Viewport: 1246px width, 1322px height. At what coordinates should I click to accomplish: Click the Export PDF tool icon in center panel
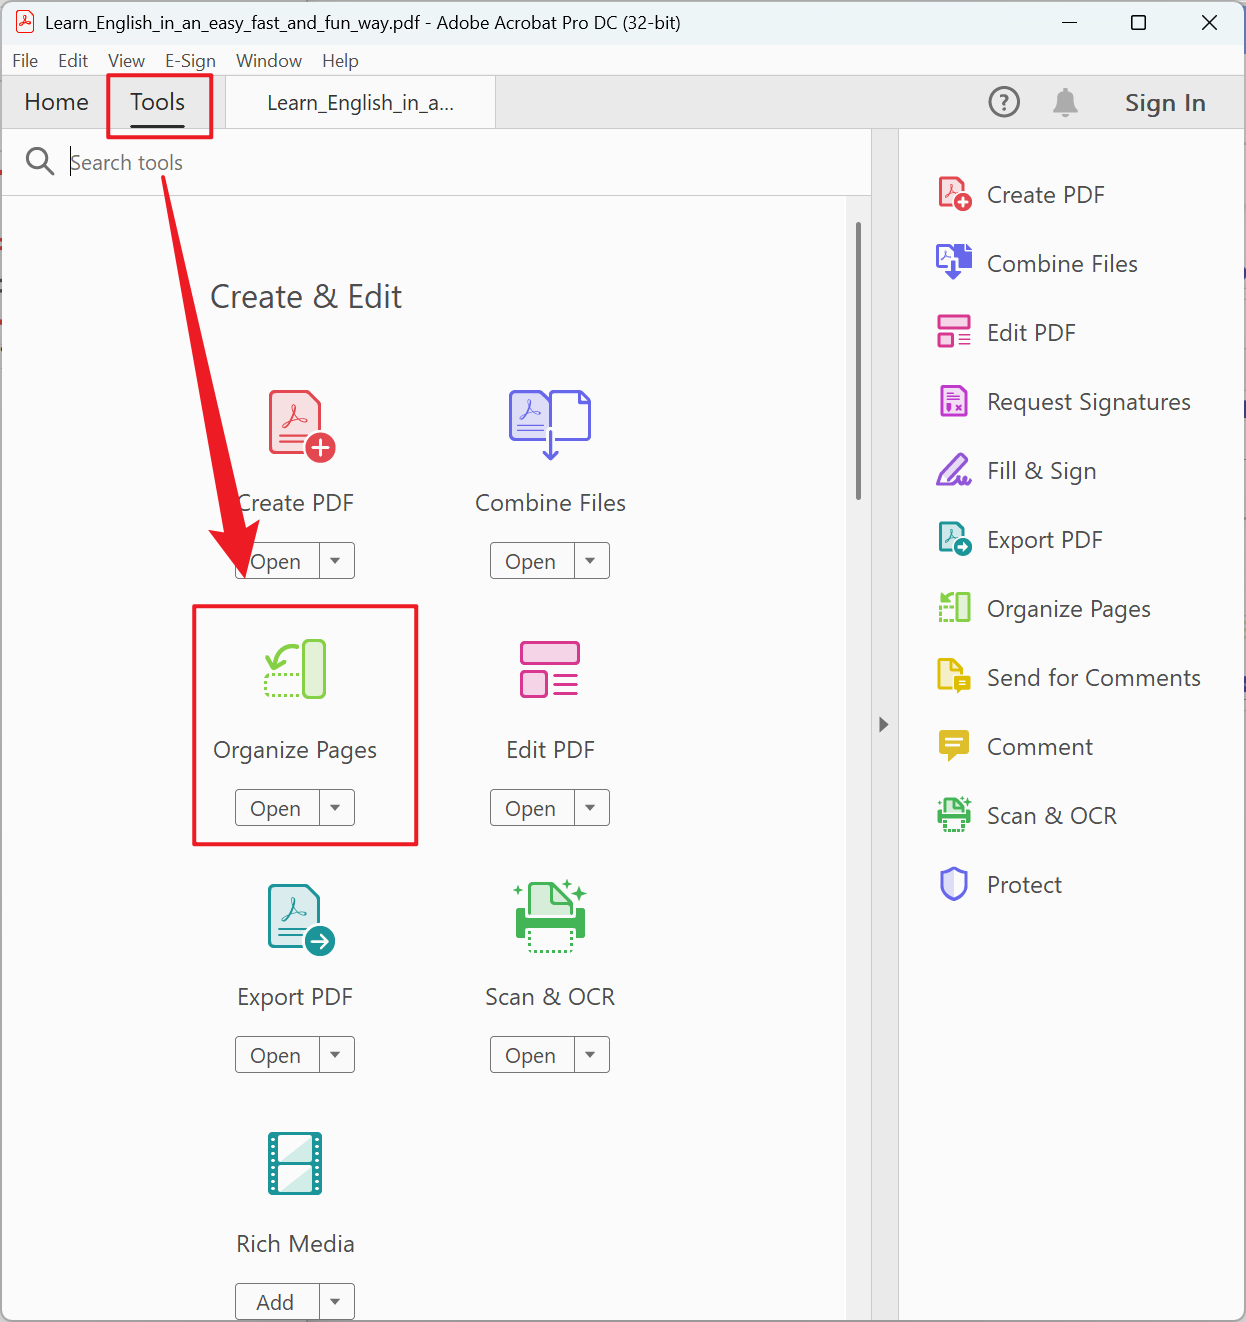point(301,919)
